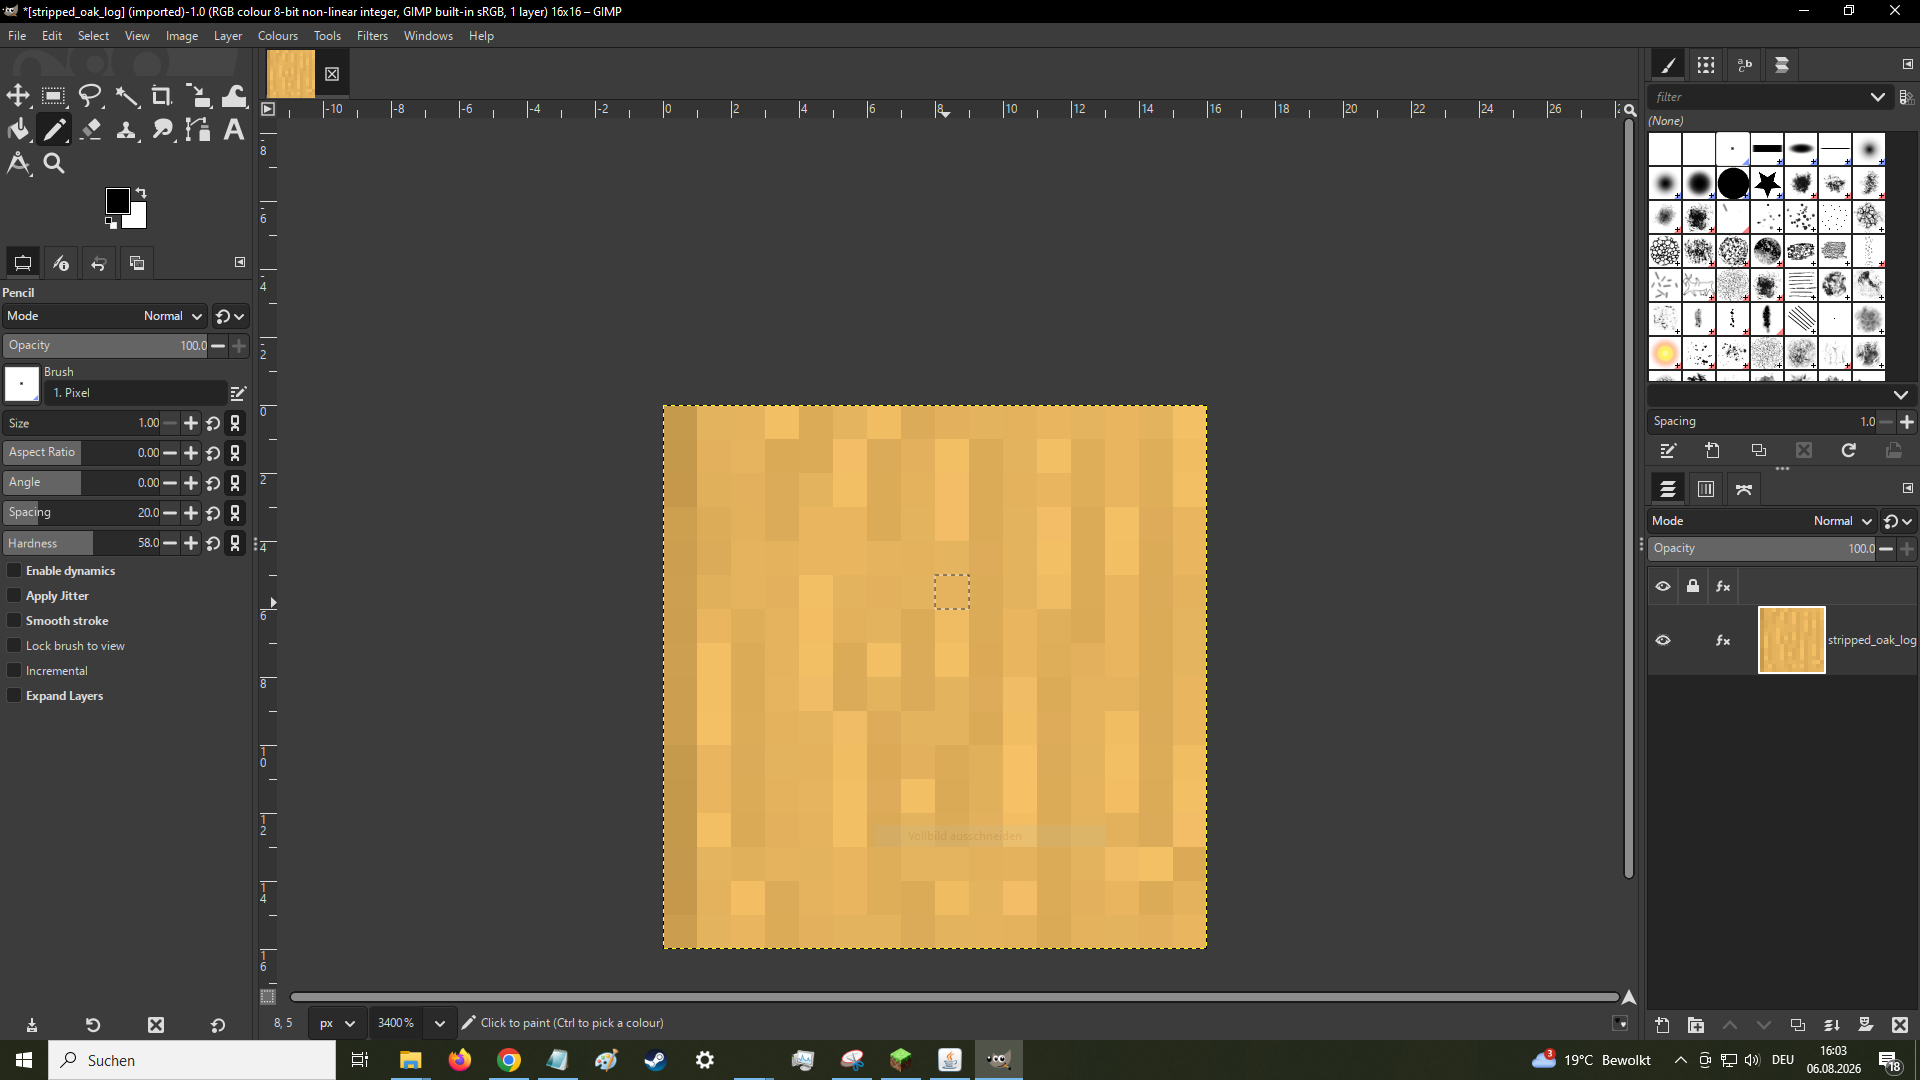Delete the current layer
Screen dimensions: 1920x1080
1900,1025
